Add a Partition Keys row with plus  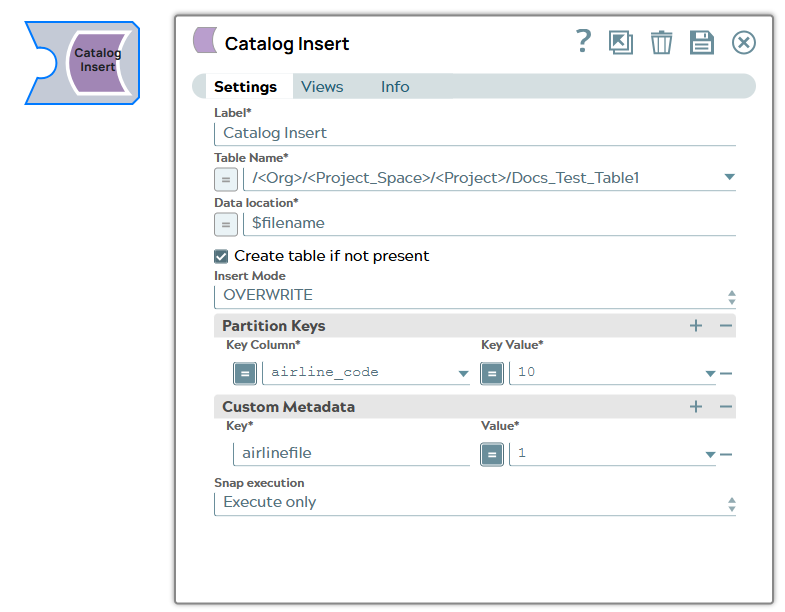(x=696, y=326)
